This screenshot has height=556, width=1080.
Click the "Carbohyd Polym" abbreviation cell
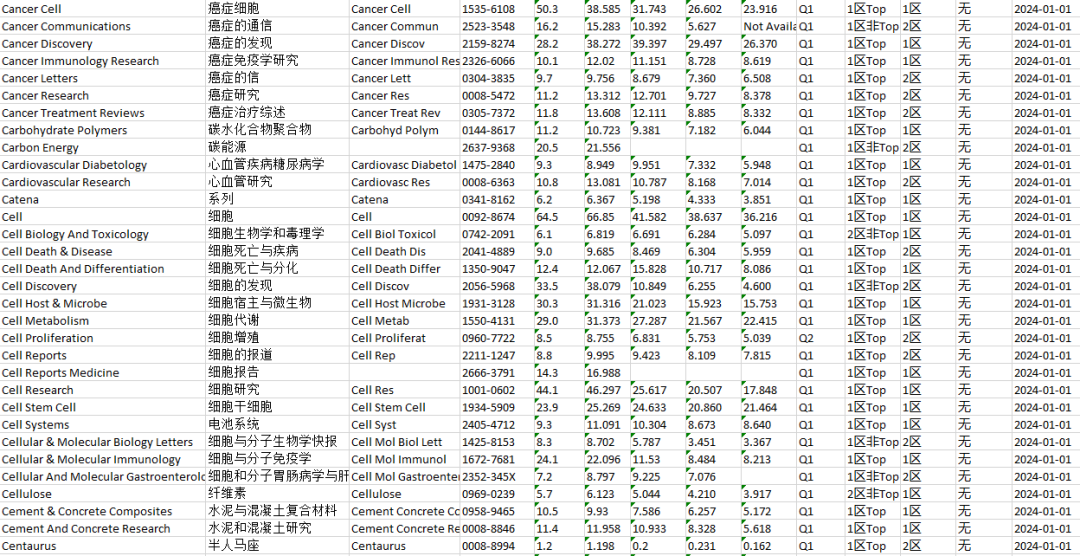395,130
